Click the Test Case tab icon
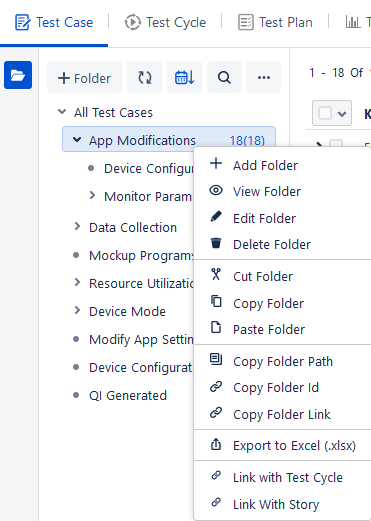 point(22,23)
